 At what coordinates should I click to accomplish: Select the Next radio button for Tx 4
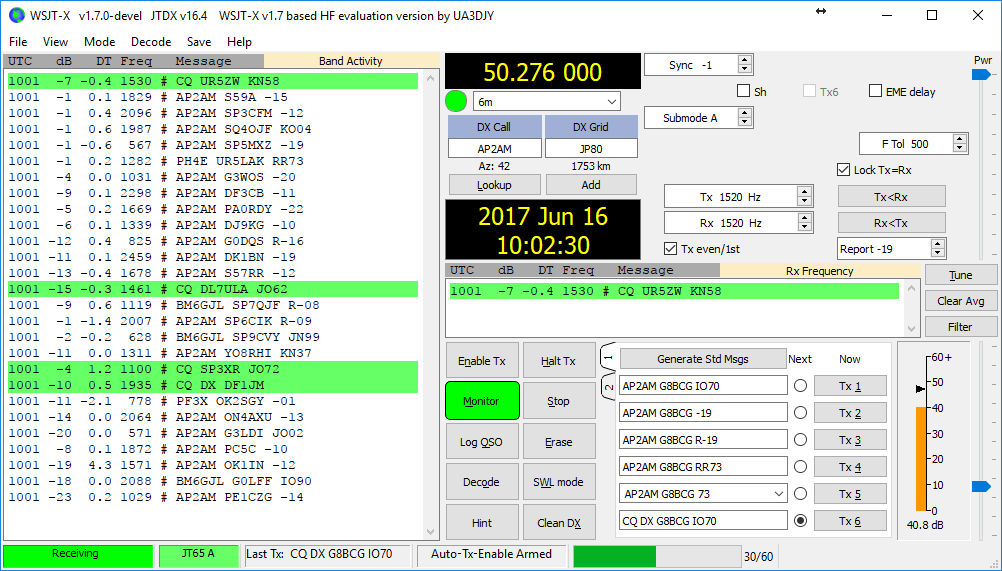tap(800, 467)
